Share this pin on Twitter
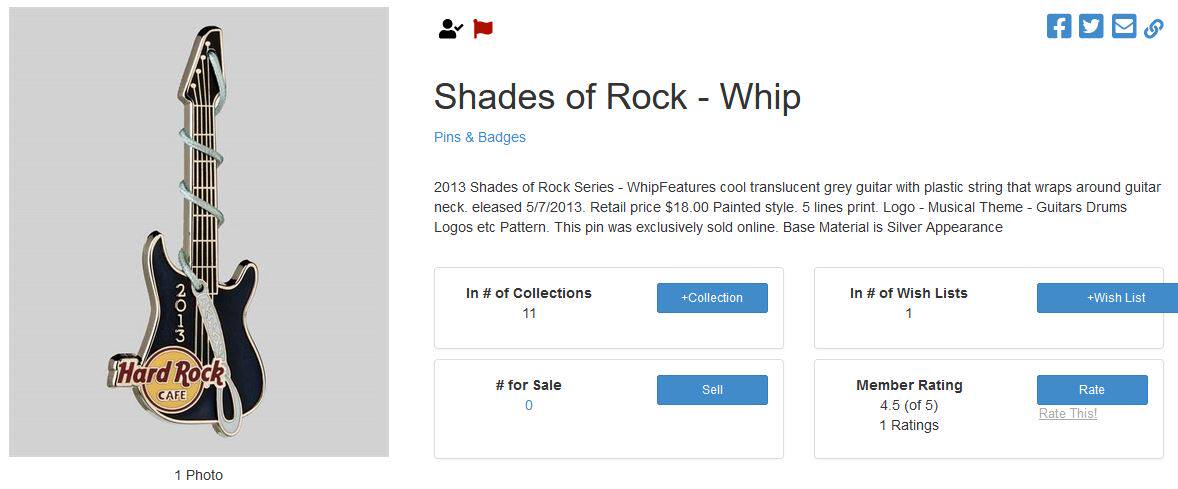Screen dimensions: 1178x489 coord(1091,27)
